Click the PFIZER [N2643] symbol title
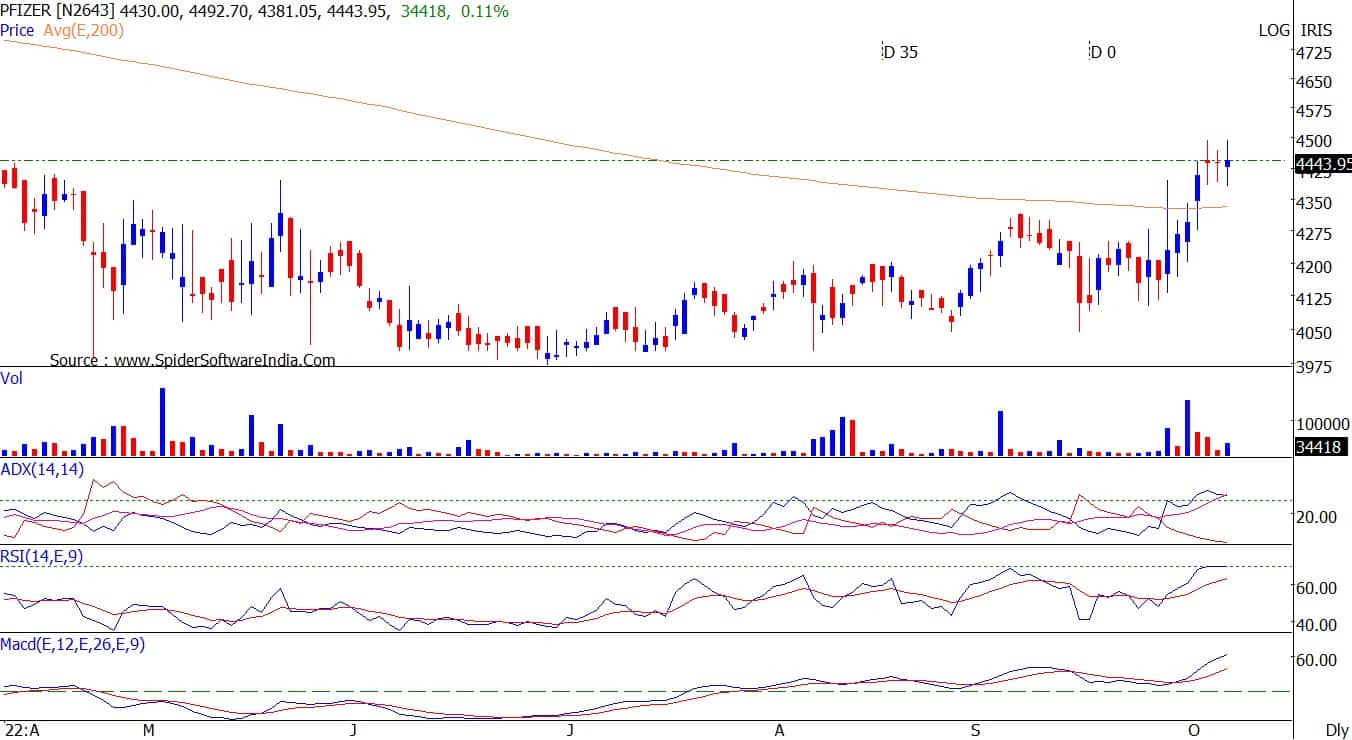This screenshot has width=1352, height=740. [59, 11]
